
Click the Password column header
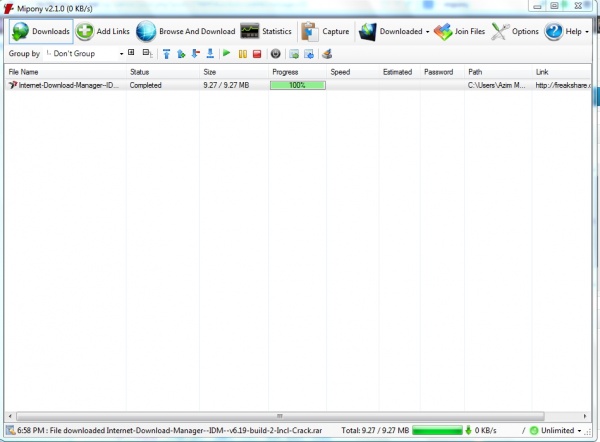[442, 72]
